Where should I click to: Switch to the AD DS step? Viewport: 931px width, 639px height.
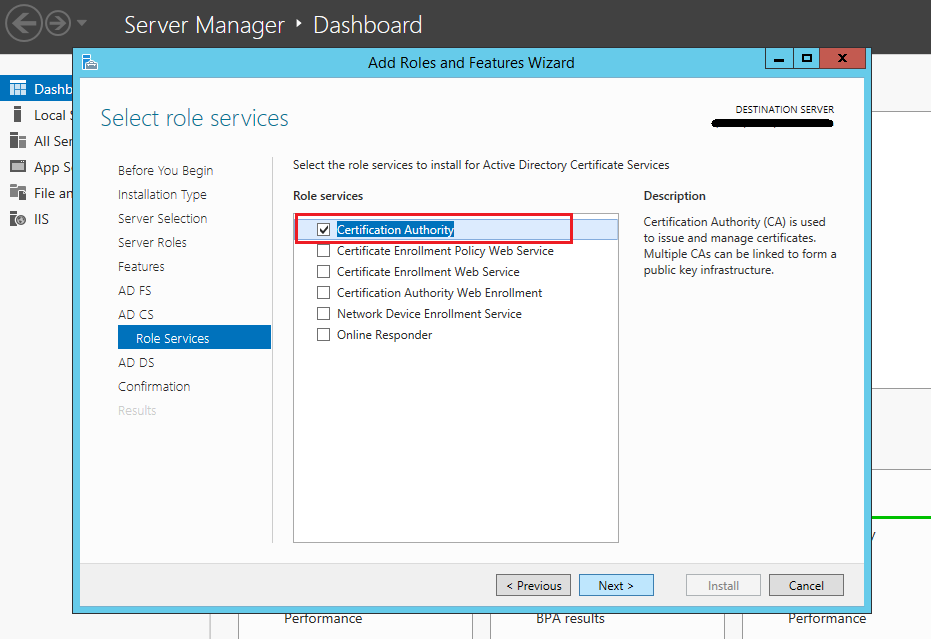[x=136, y=363]
